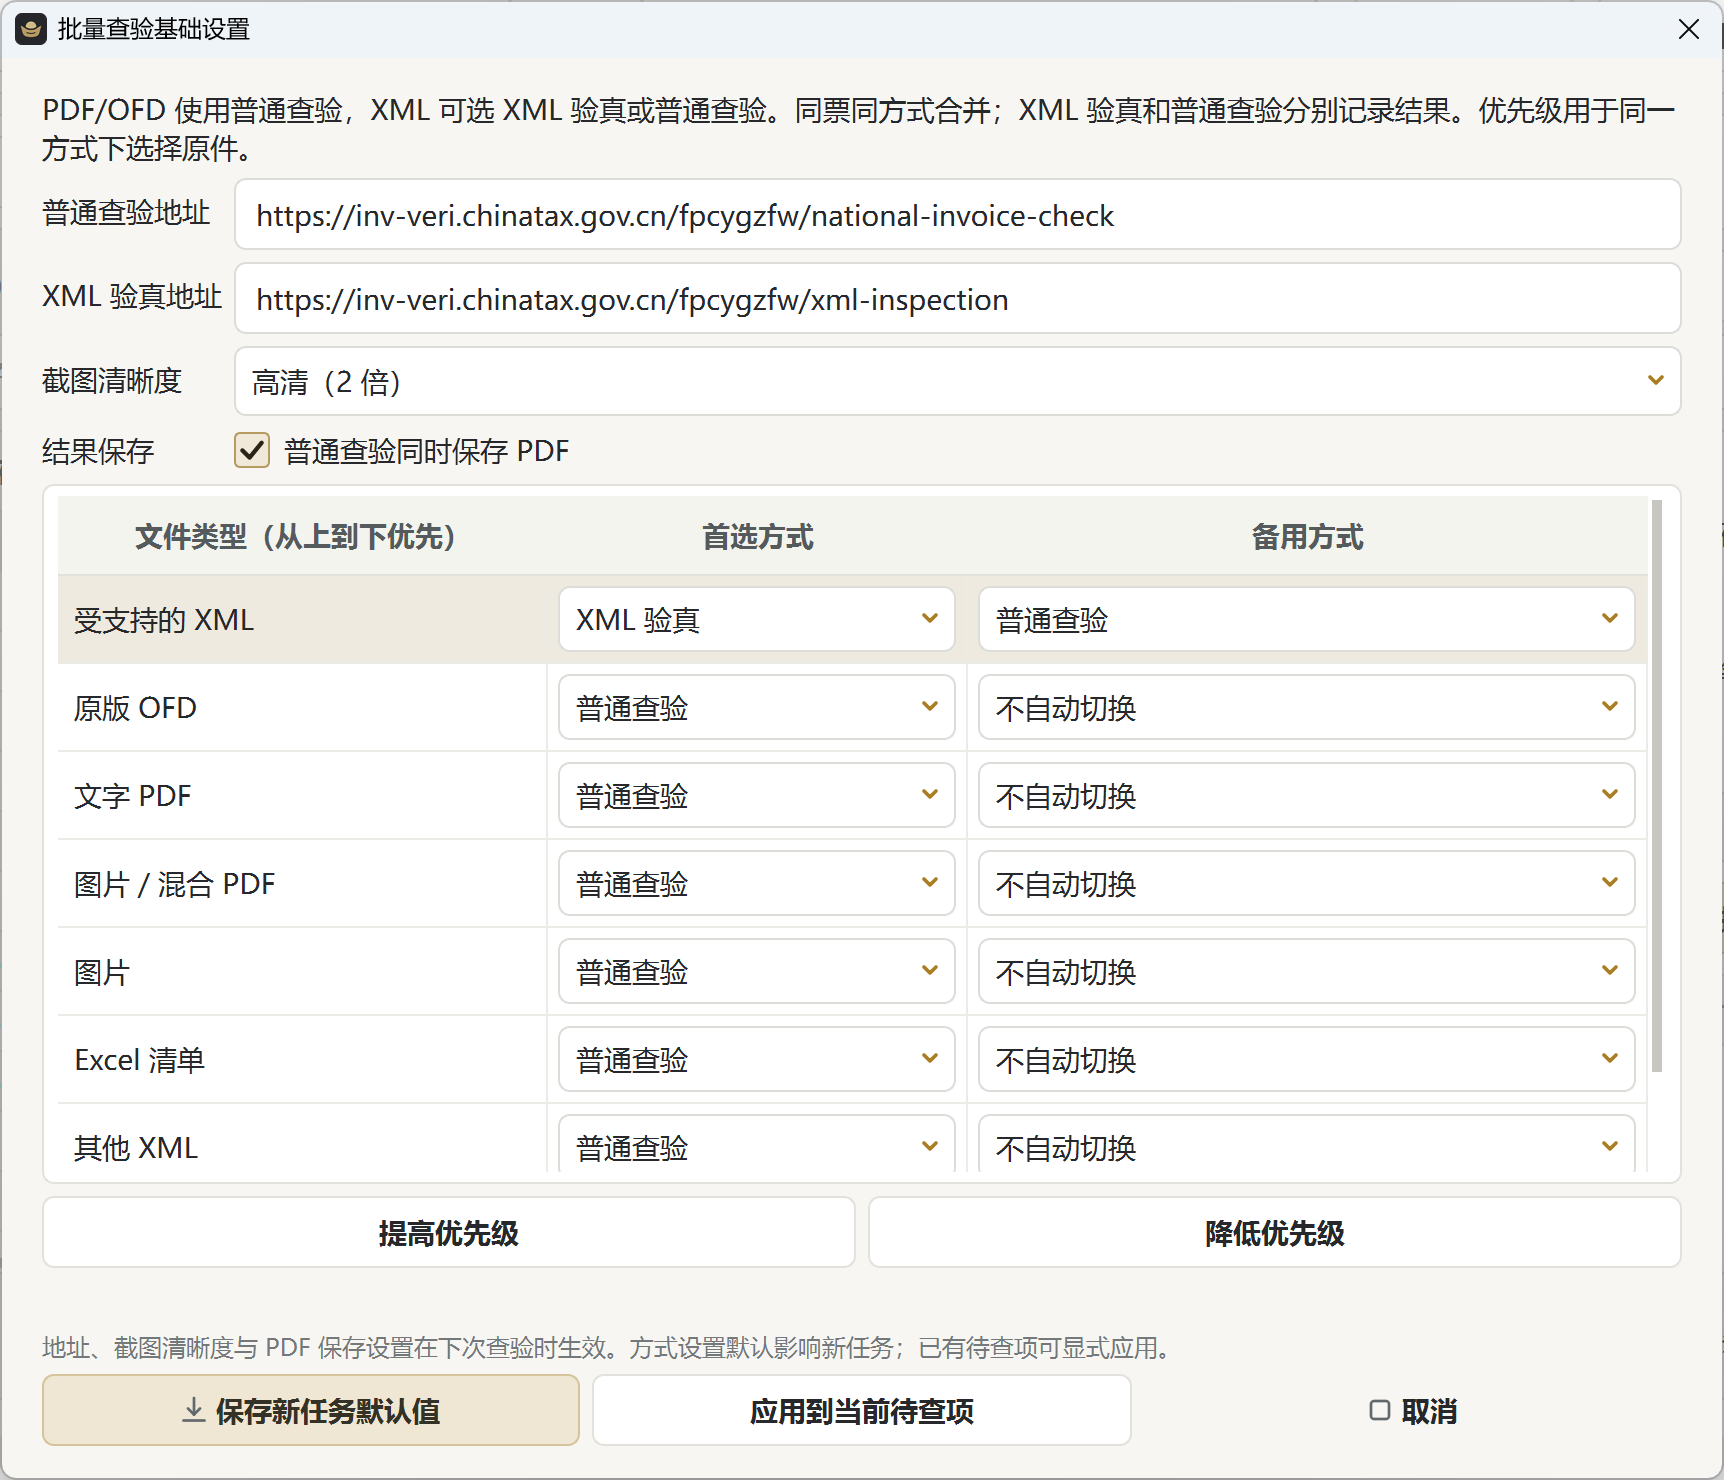Select the 图片 / 混合 PDF row

click(x=302, y=884)
